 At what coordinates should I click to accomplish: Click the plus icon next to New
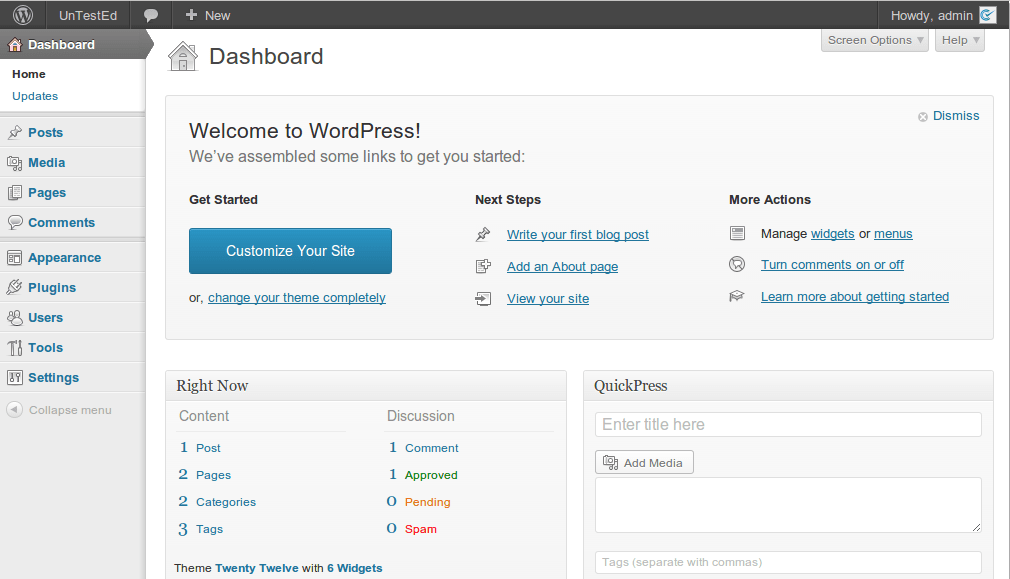coord(191,15)
